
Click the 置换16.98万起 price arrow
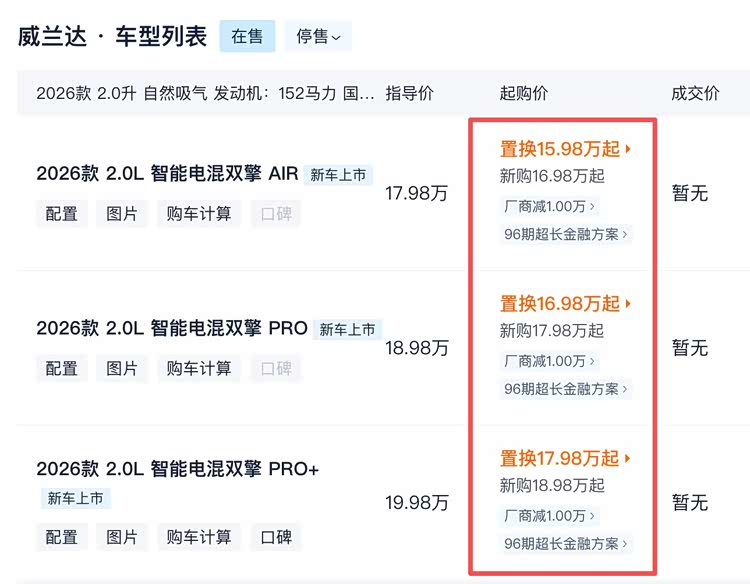[x=628, y=304]
